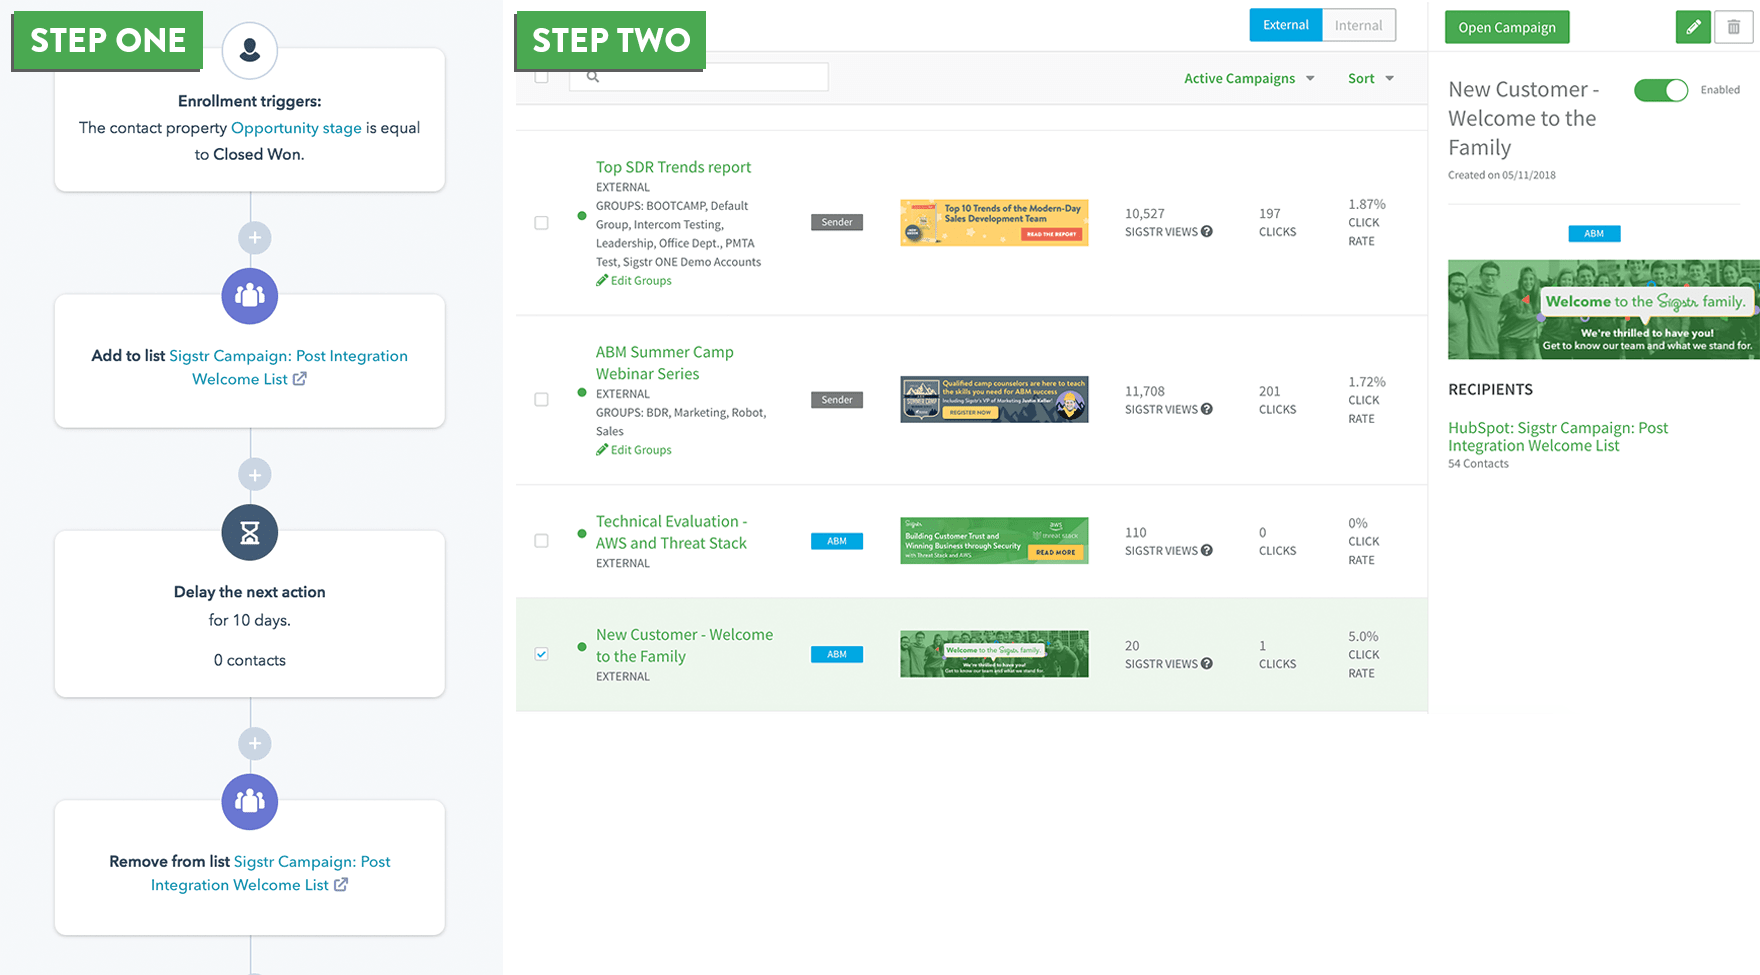
Task: Add action with plus above delay step
Action: pos(254,475)
